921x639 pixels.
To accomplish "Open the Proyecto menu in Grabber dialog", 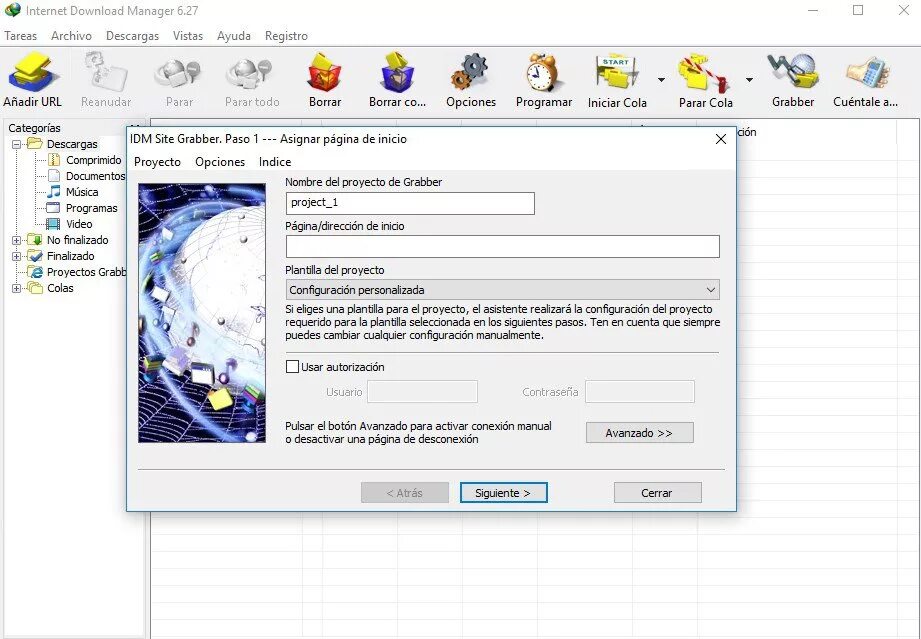I will coord(157,162).
